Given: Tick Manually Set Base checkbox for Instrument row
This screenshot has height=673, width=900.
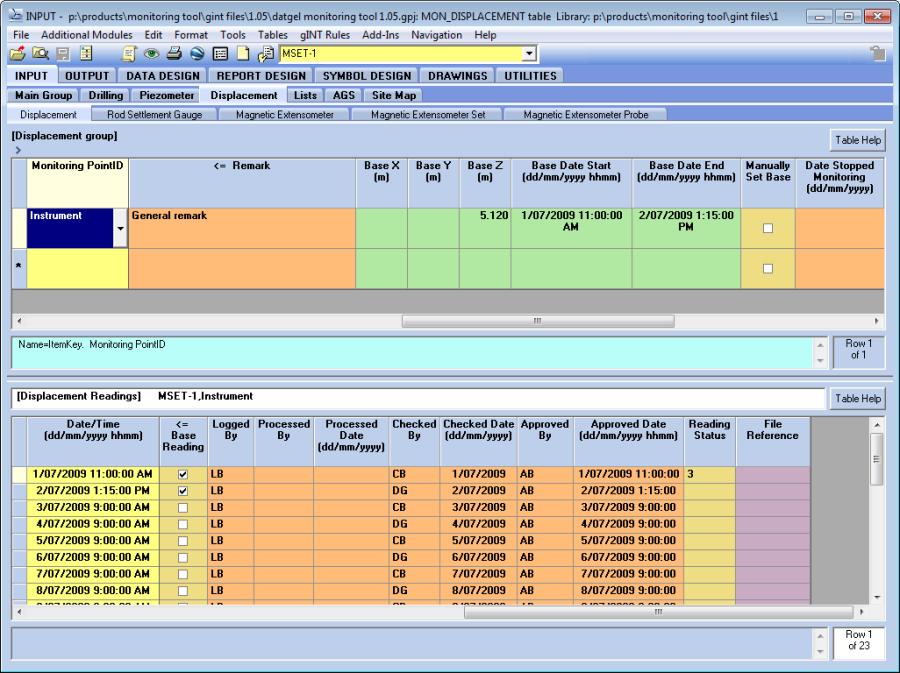Looking at the screenshot, I should click(x=768, y=228).
